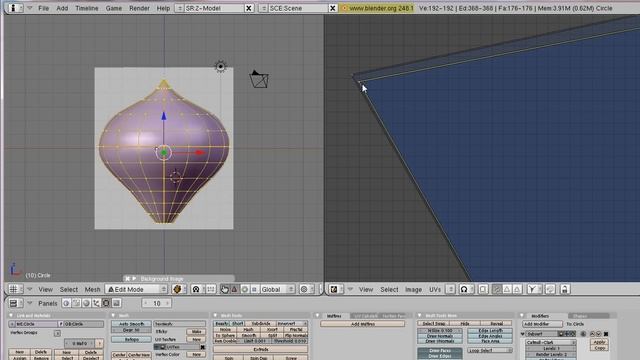
Task: Open the Buttons window type selector
Action: coord(15,303)
